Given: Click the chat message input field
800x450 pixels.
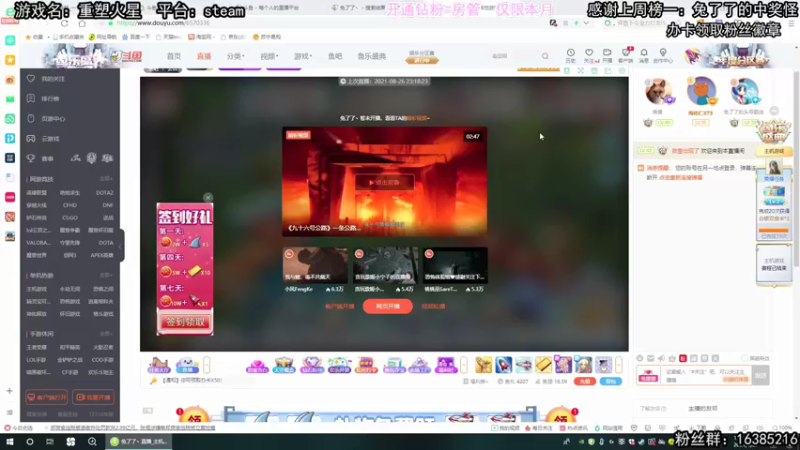Looking at the screenshot, I should [x=707, y=376].
